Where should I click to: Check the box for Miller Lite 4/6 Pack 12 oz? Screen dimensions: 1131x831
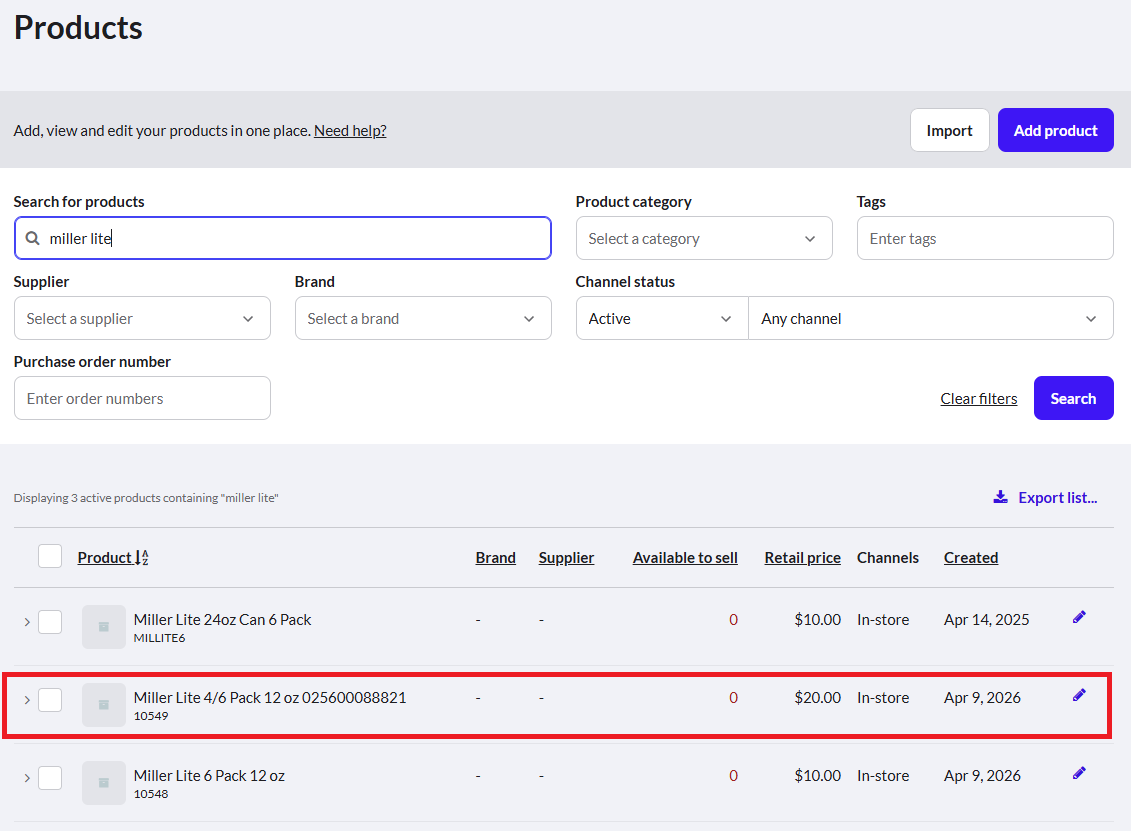point(50,700)
